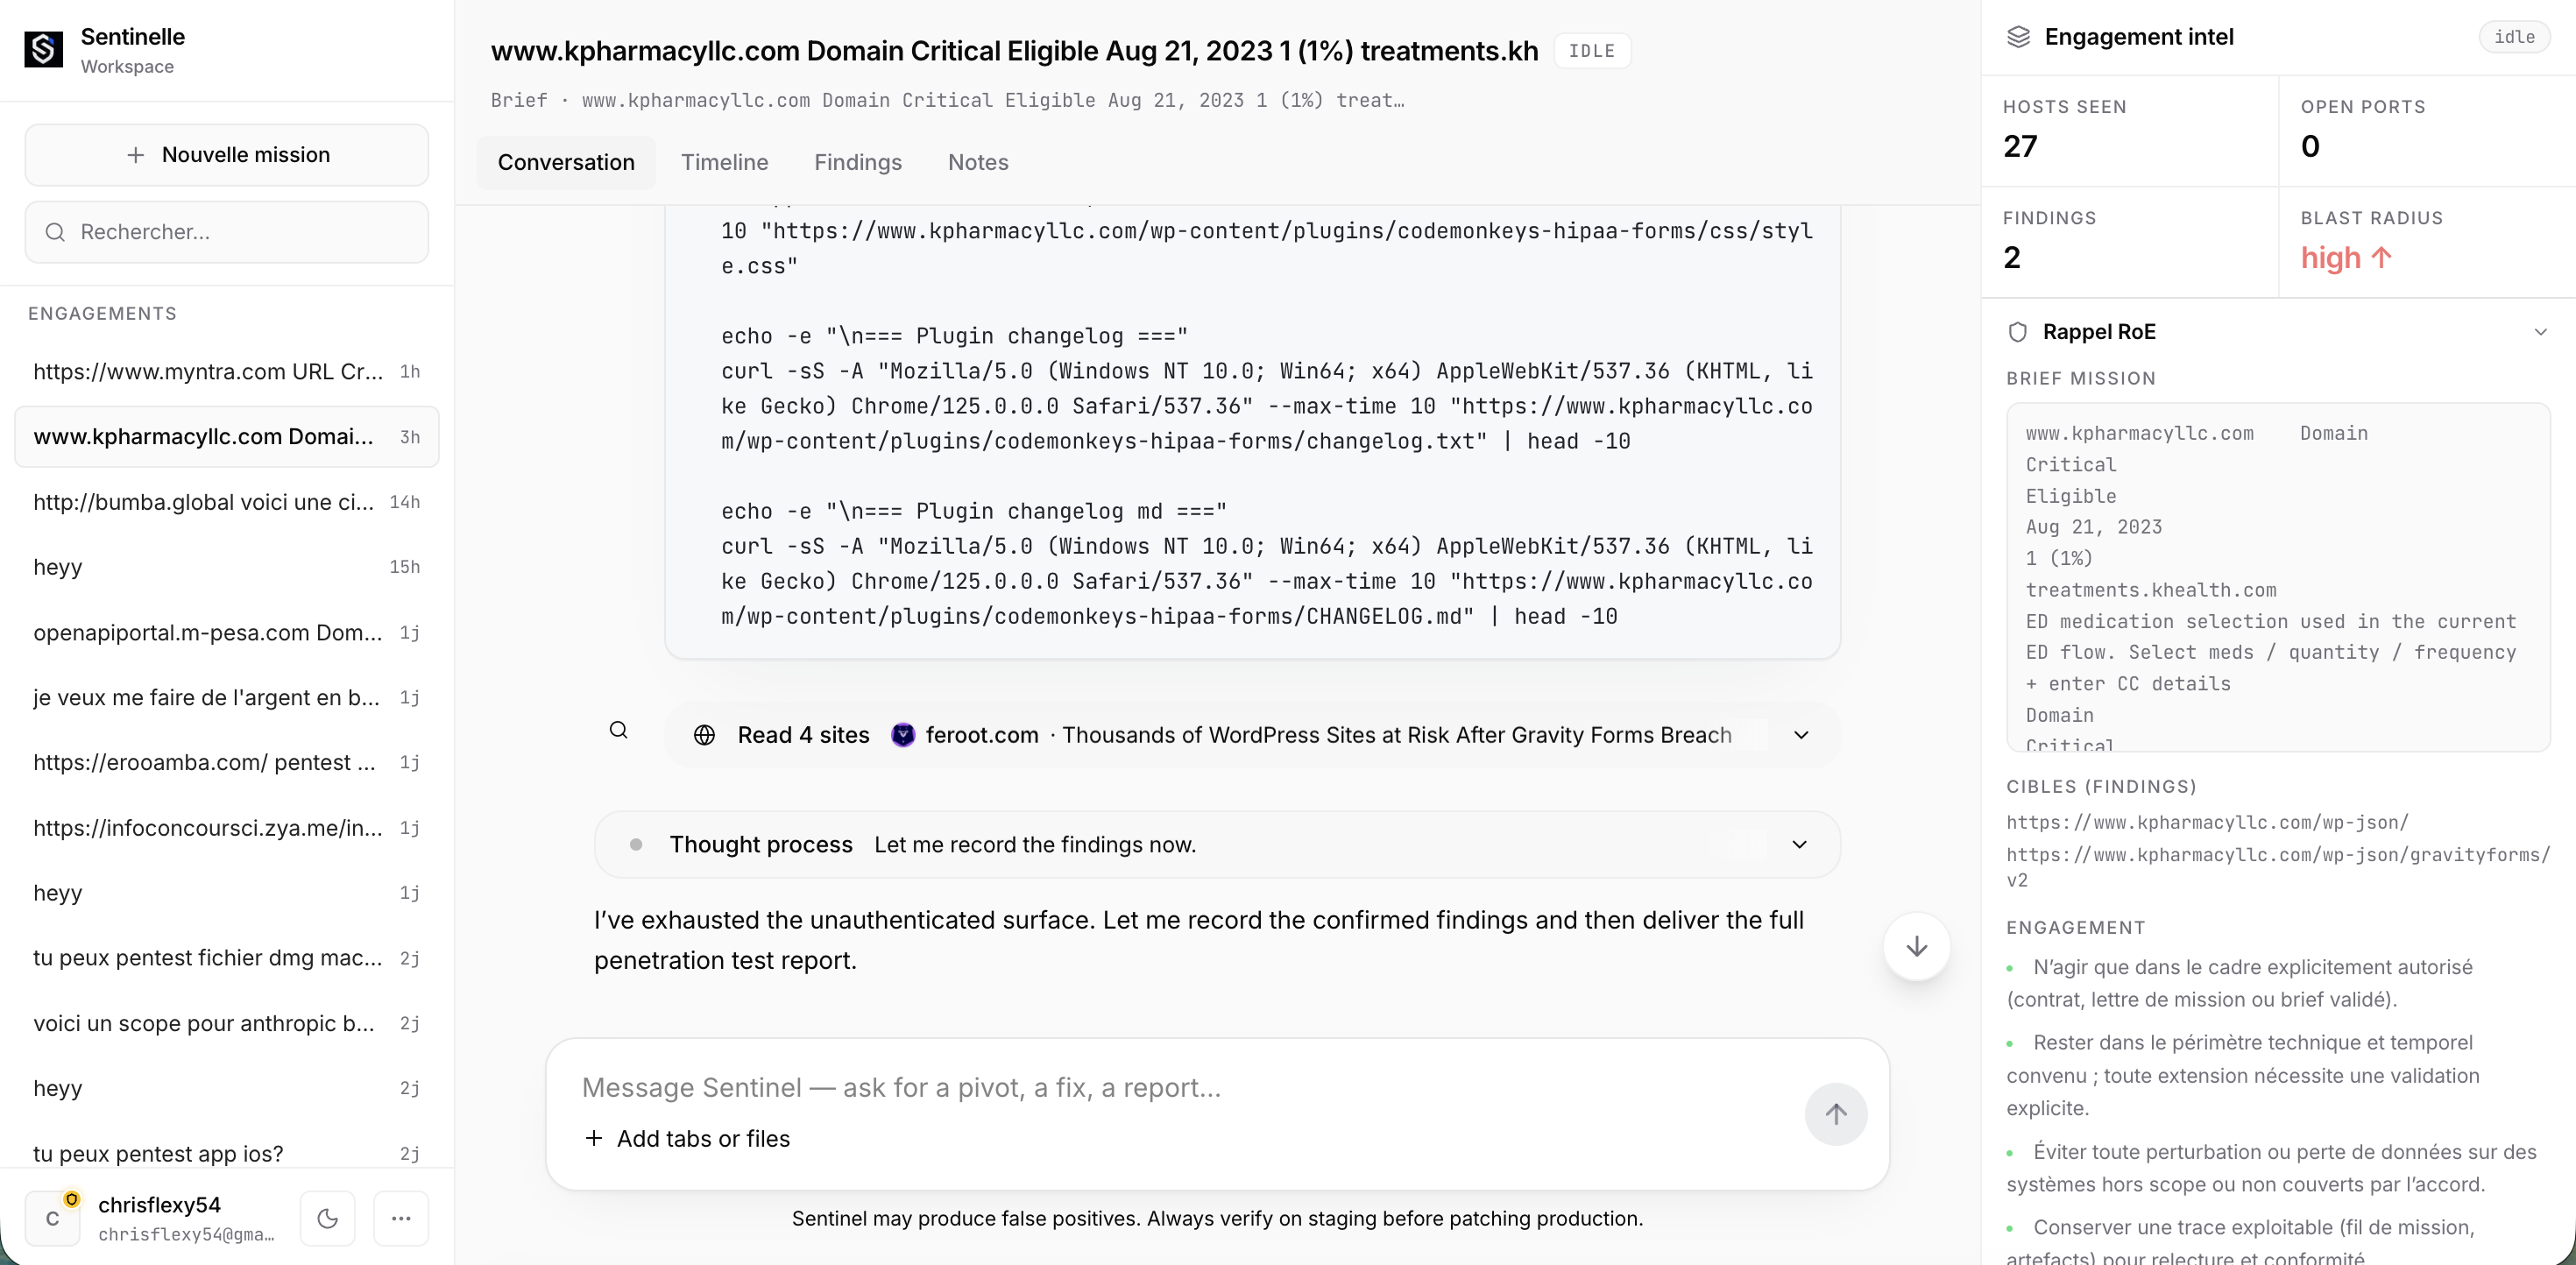
Task: Click 'I've exhausted the unauthenticated surface' message
Action: click(1198, 940)
